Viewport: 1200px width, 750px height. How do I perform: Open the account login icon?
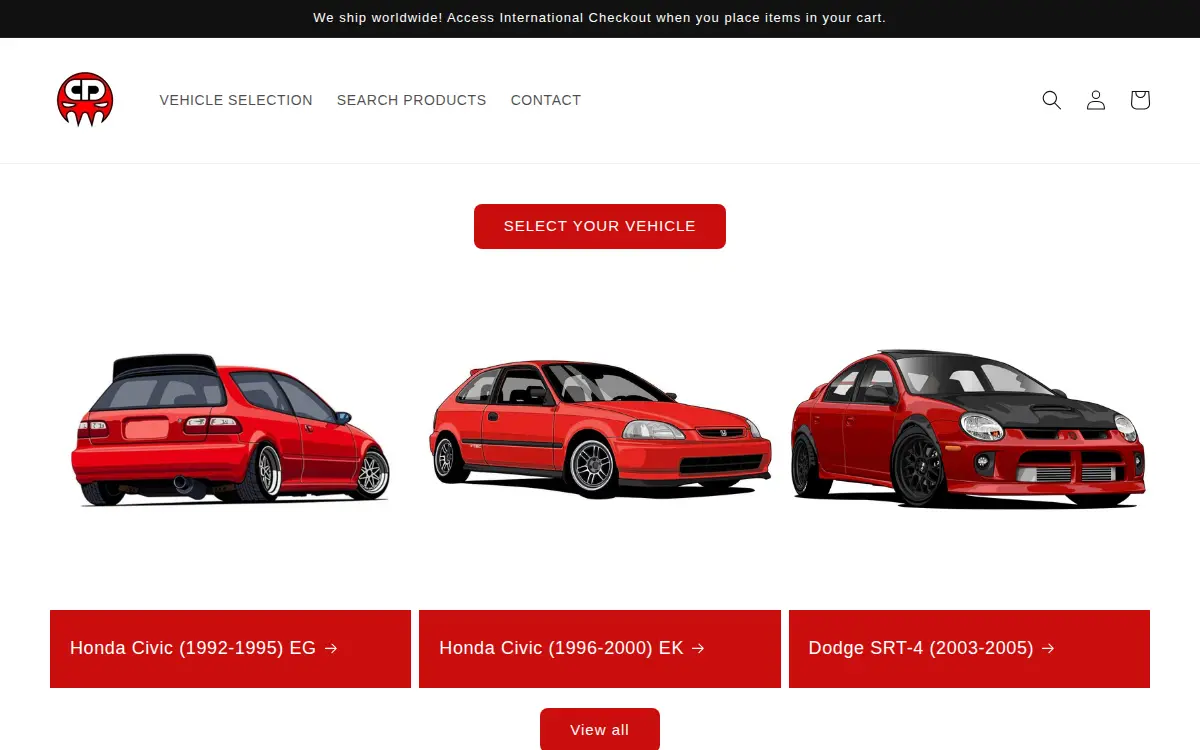[1096, 100]
